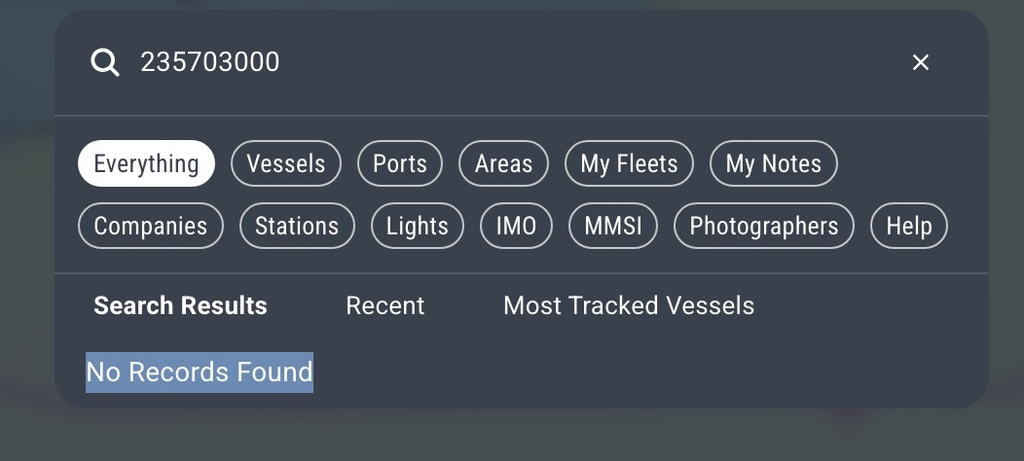Filter results by Vessels
Viewport: 1024px width, 461px height.
click(x=286, y=163)
